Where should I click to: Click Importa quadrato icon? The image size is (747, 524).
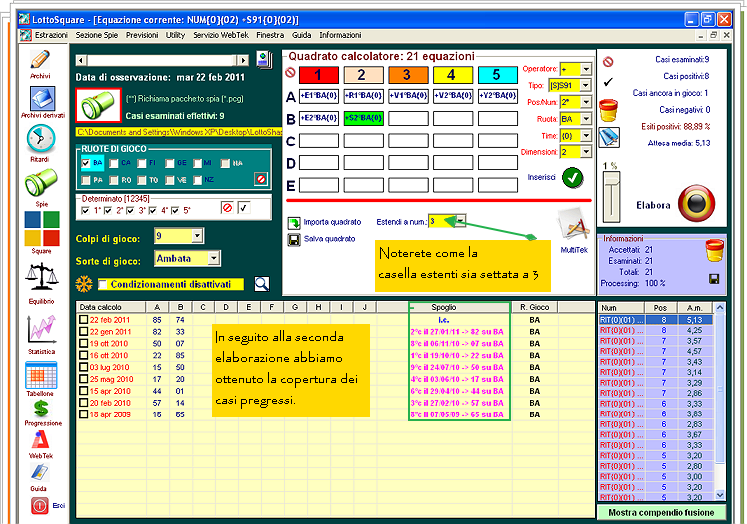[294, 223]
